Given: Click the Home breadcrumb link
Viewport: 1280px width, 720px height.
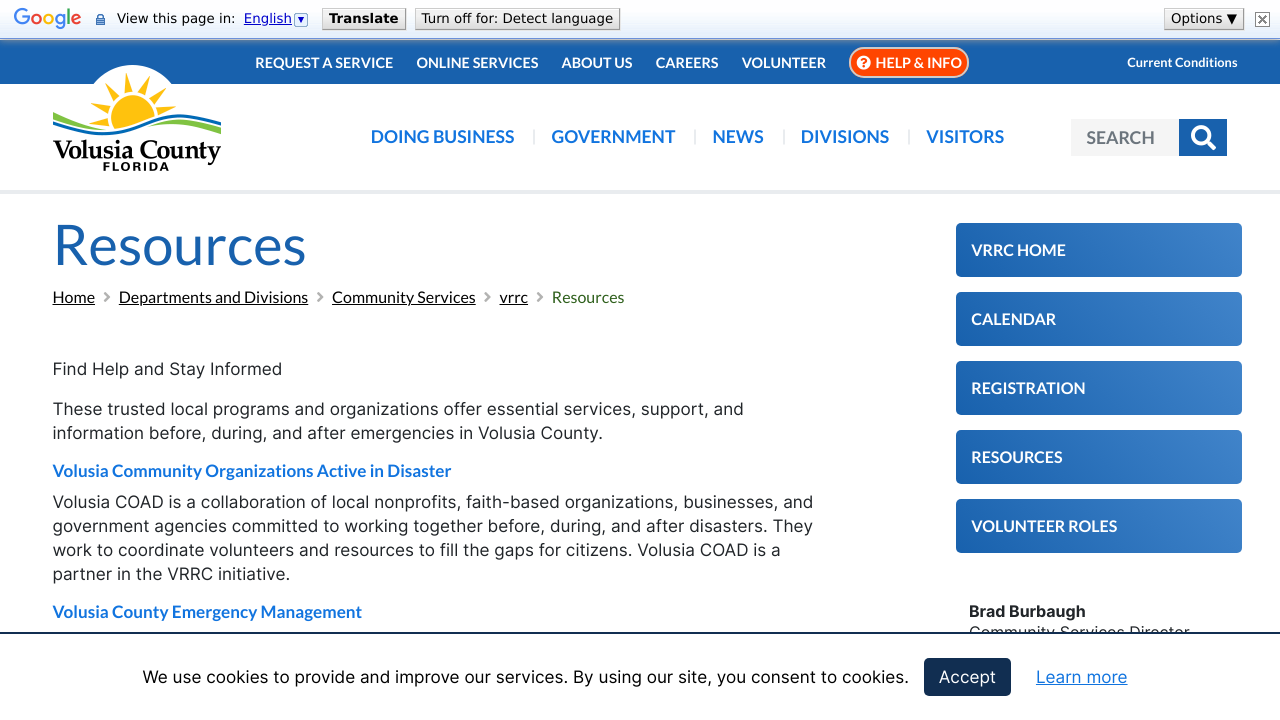Looking at the screenshot, I should click(x=73, y=297).
